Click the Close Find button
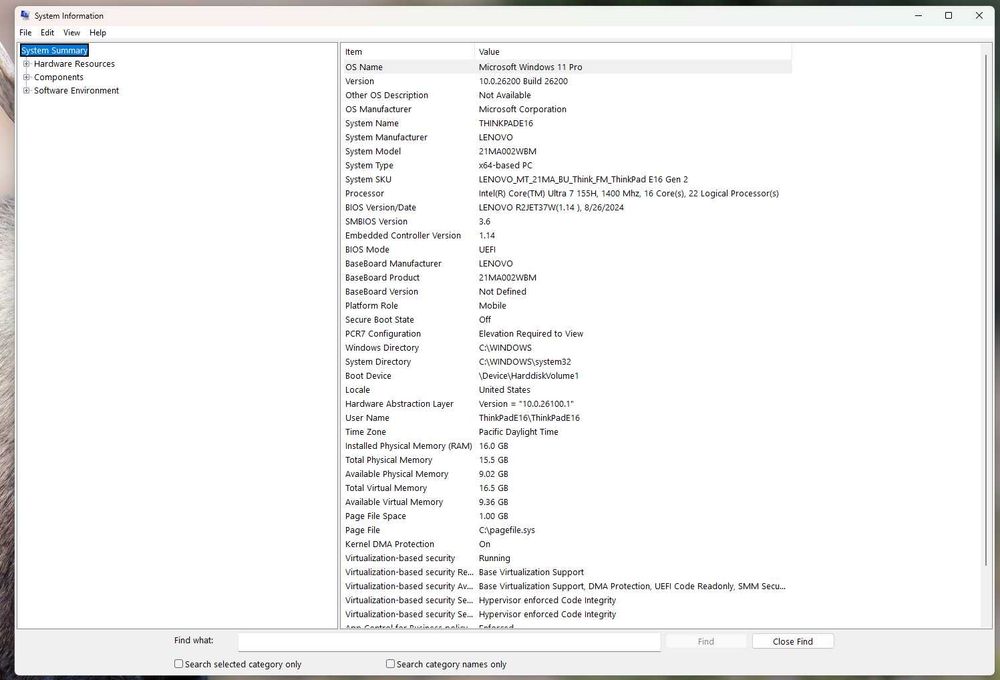The height and width of the screenshot is (680, 1000). coord(793,642)
